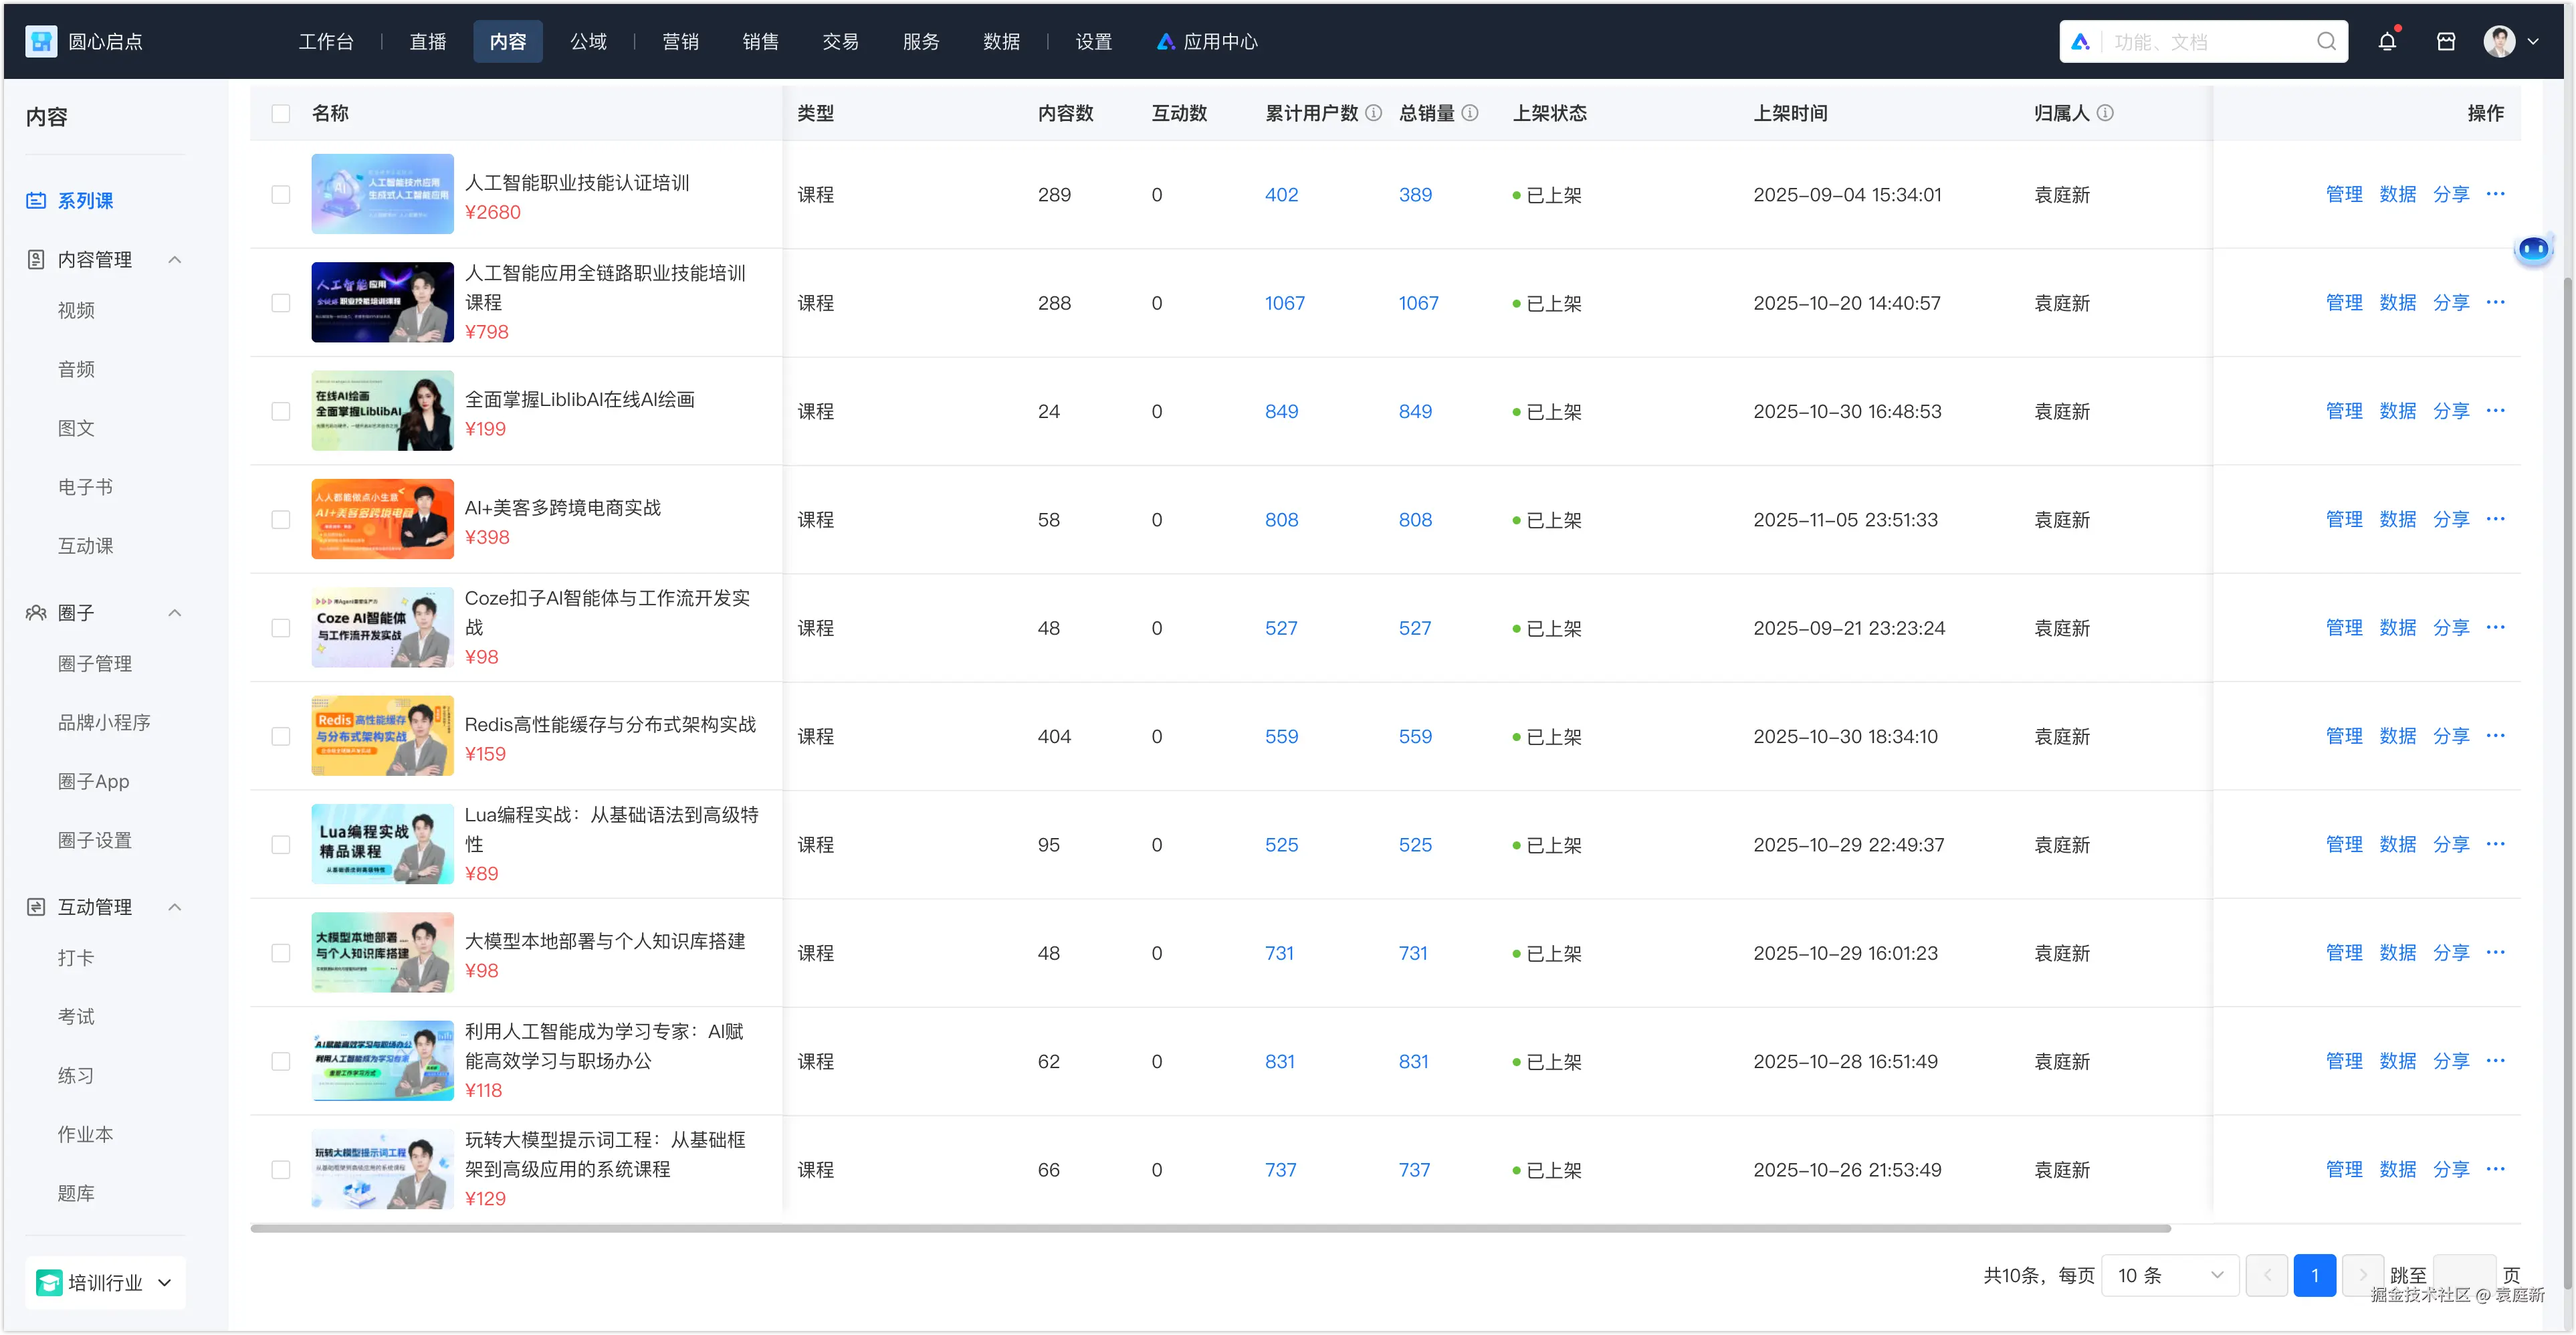The height and width of the screenshot is (1335, 2576).
Task: Click the horizontal scrollbar under the table
Action: pyautogui.click(x=1210, y=1228)
